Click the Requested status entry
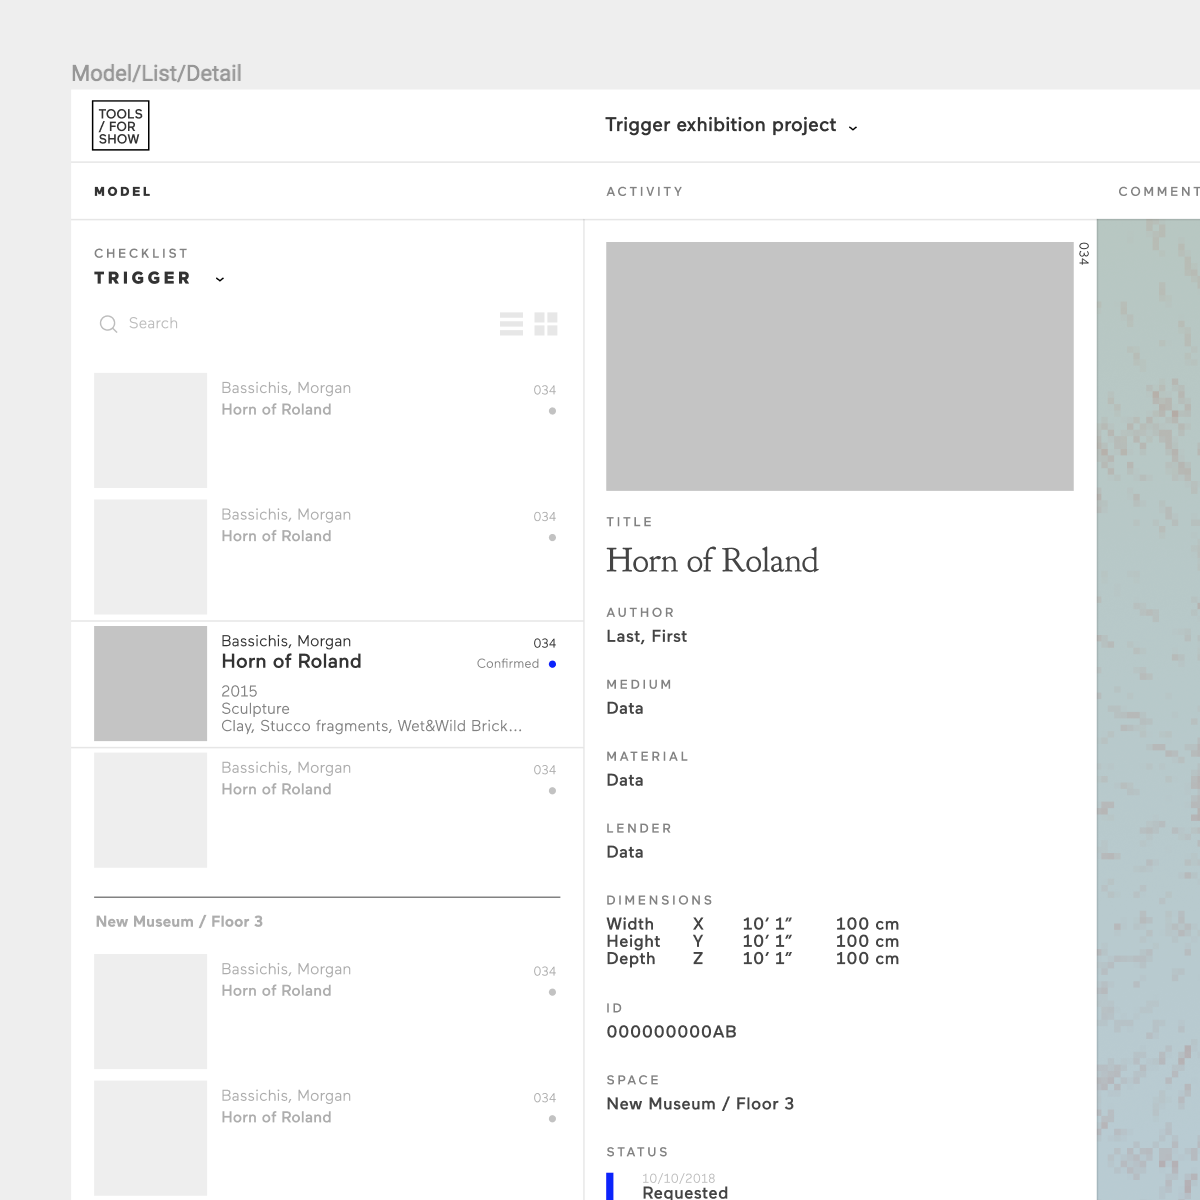The height and width of the screenshot is (1200, 1200). tap(685, 1192)
